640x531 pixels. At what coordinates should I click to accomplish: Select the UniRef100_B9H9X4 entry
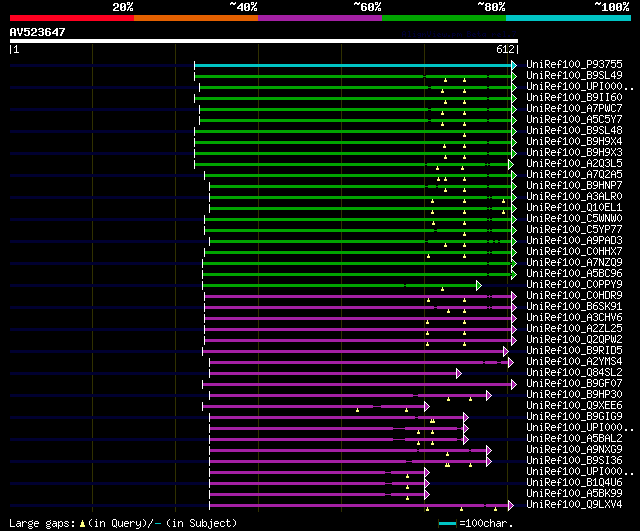[574, 142]
